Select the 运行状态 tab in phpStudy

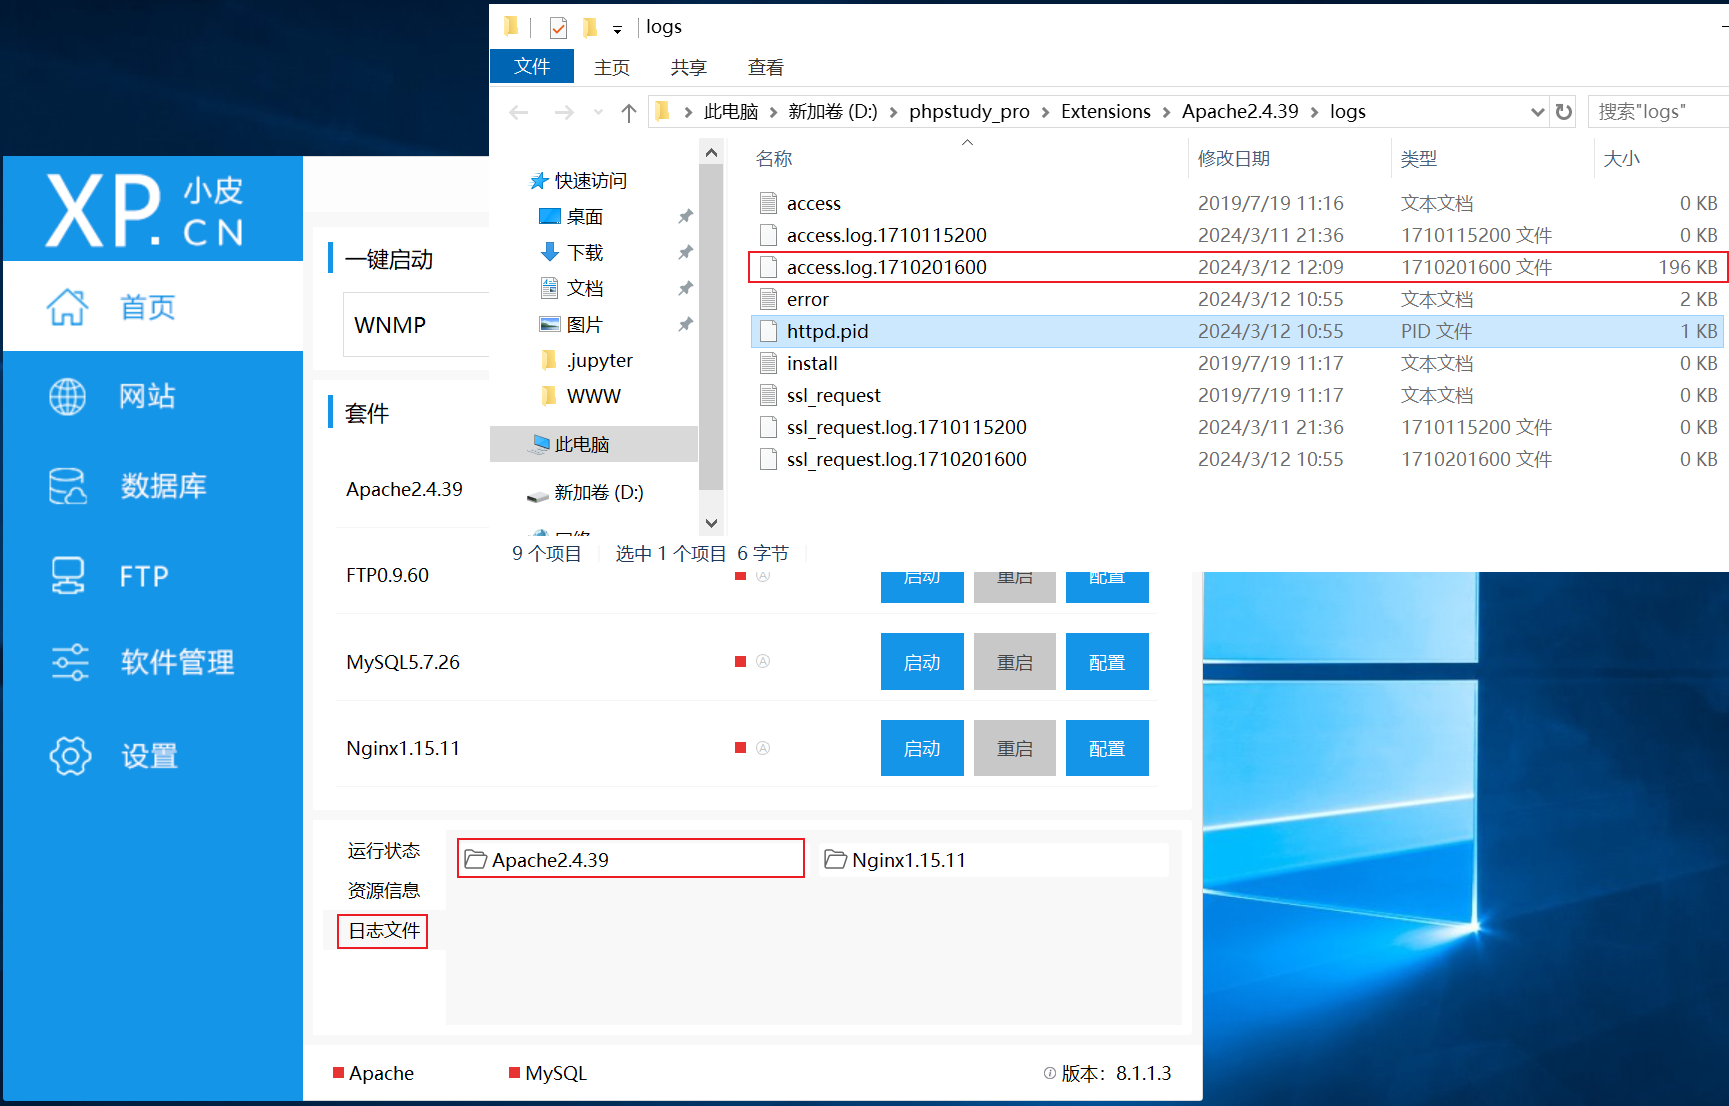[x=384, y=851]
